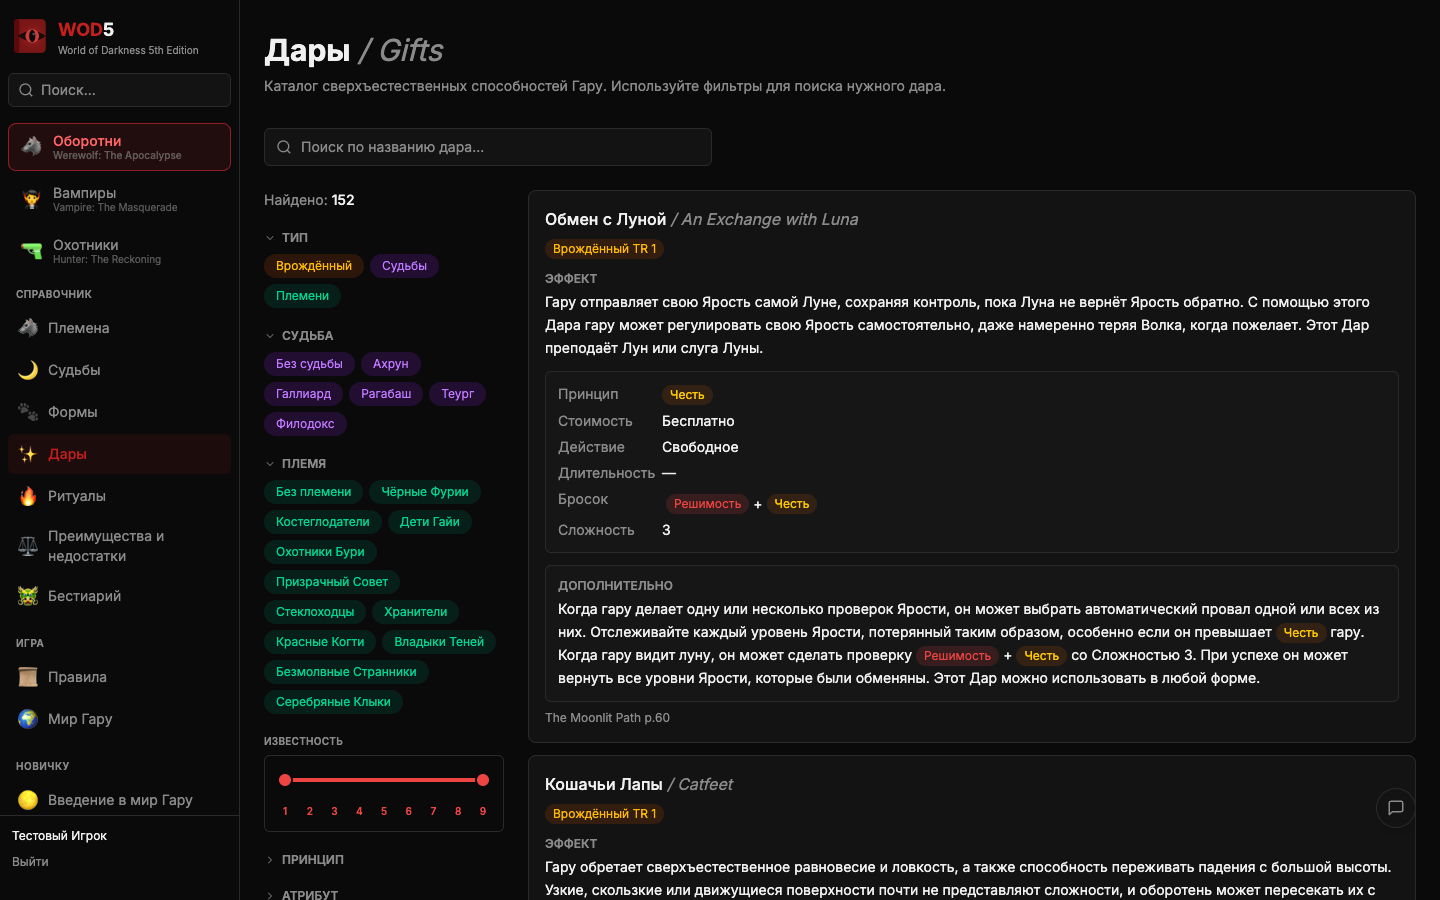Click Врождённый TR 1 badge under Кошачьи Лапы
1440x900 pixels.
point(604,814)
